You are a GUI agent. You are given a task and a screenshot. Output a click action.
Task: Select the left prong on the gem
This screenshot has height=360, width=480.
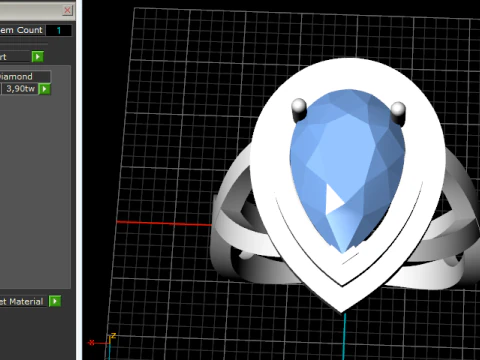coord(299,110)
